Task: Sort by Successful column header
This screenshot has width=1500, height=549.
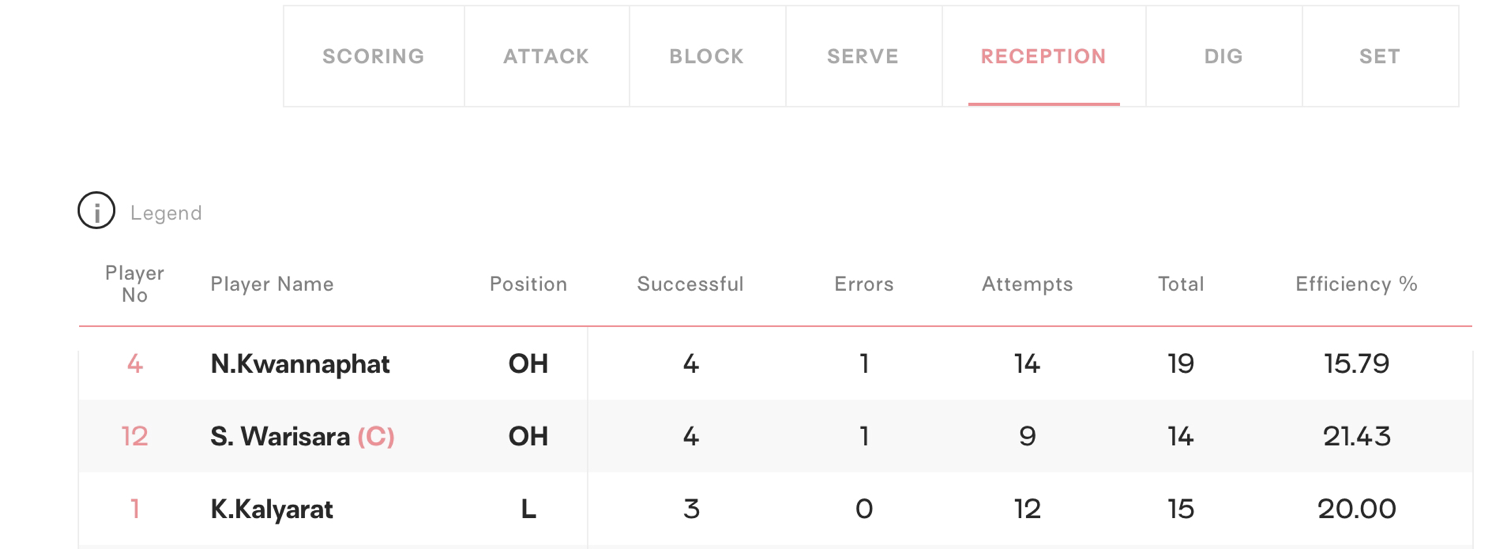Action: pos(690,284)
